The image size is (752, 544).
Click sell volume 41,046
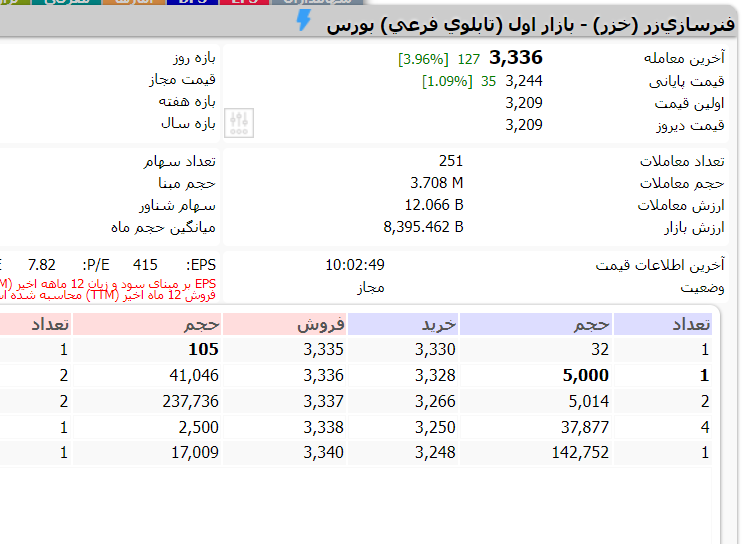coord(194,375)
